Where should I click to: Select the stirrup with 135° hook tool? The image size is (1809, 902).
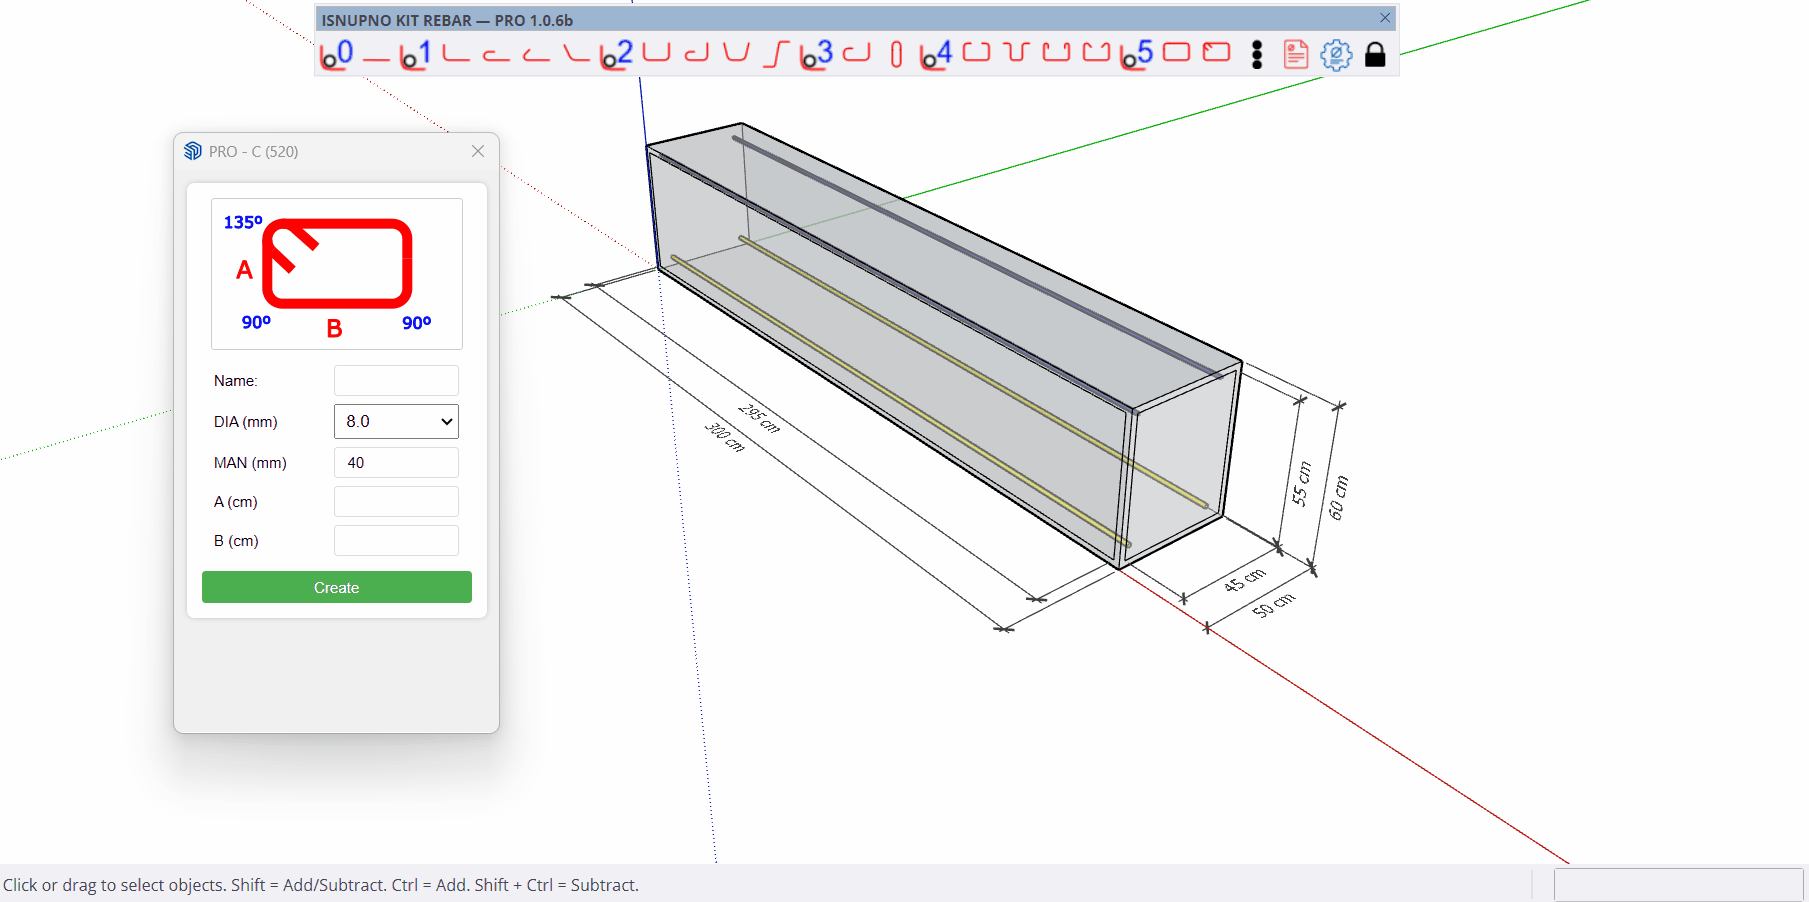[1216, 53]
